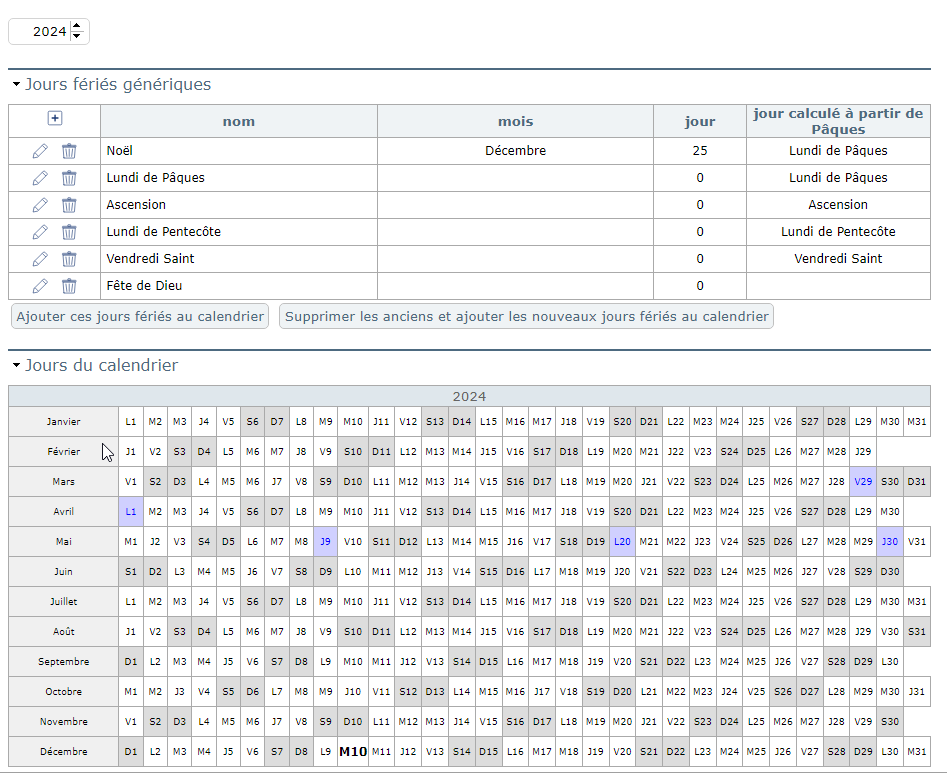Delete the Ascension holiday row

(x=69, y=205)
